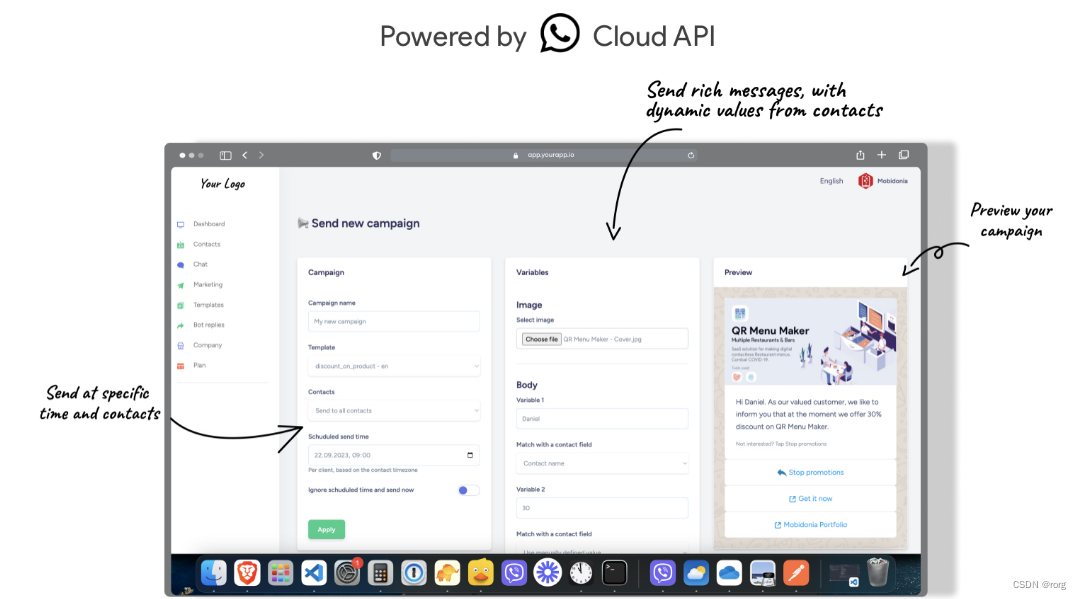The image size is (1081, 599).
Task: Open Company in the sidebar
Action: [x=208, y=345]
